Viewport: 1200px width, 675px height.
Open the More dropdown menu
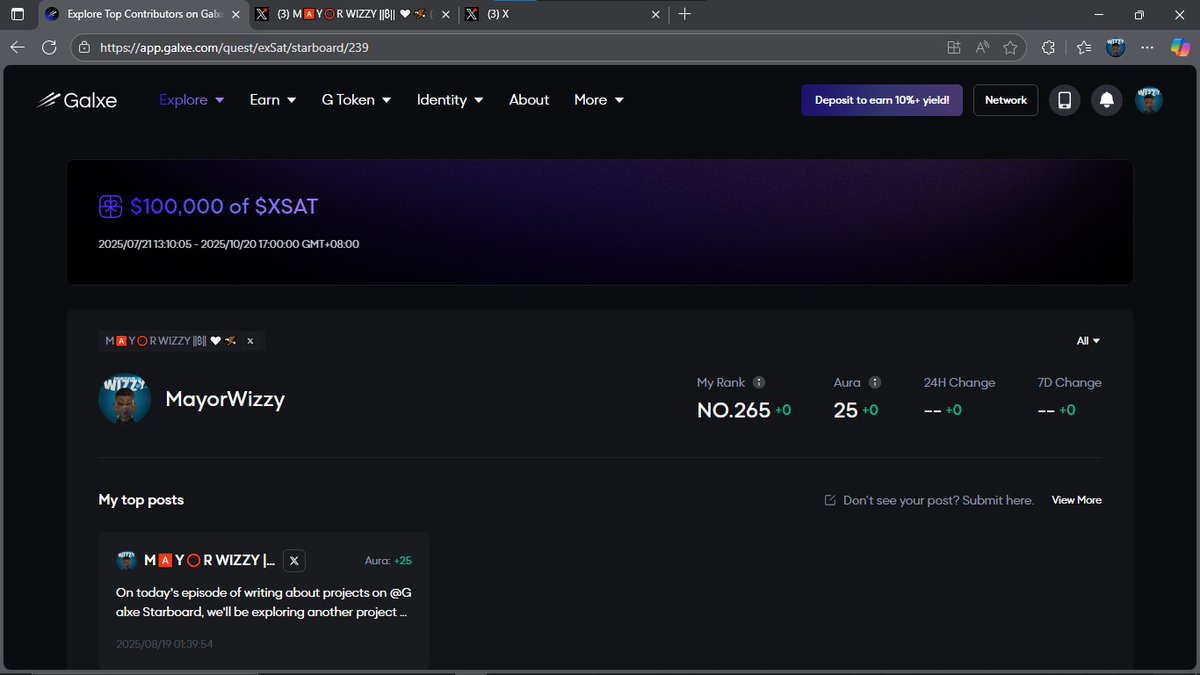coord(599,100)
